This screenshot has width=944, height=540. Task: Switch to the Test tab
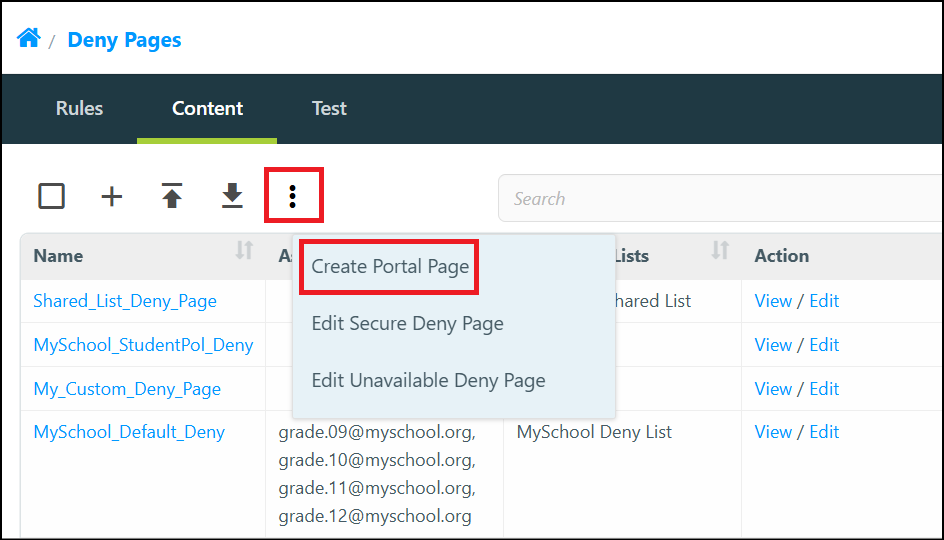329,108
